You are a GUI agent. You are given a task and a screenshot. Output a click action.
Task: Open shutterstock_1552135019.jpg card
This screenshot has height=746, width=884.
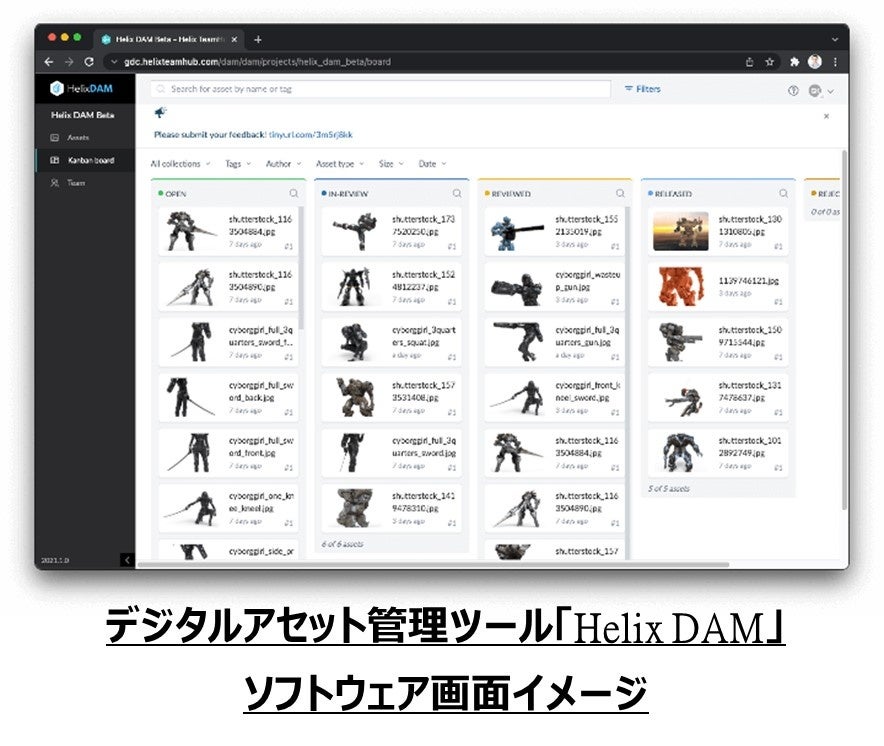coord(555,231)
